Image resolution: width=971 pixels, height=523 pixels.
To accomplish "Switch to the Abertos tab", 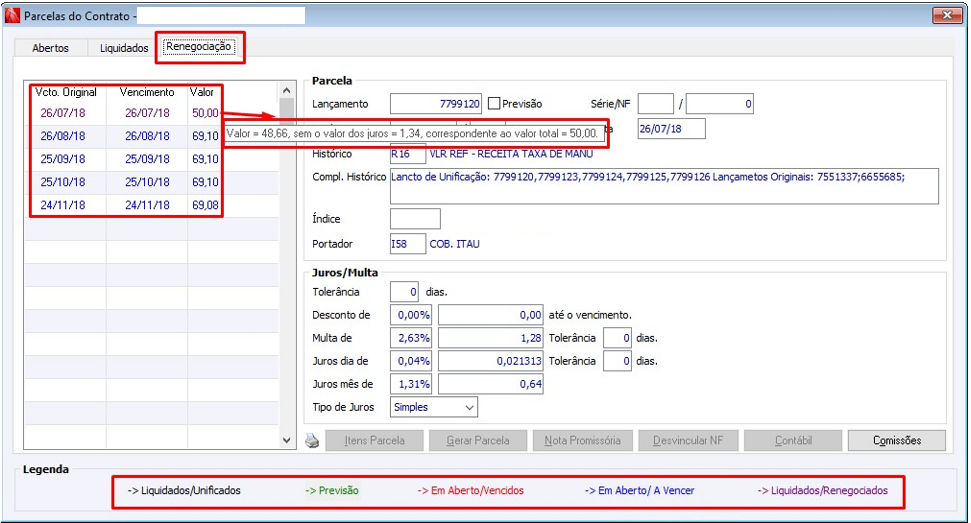I will pos(51,48).
